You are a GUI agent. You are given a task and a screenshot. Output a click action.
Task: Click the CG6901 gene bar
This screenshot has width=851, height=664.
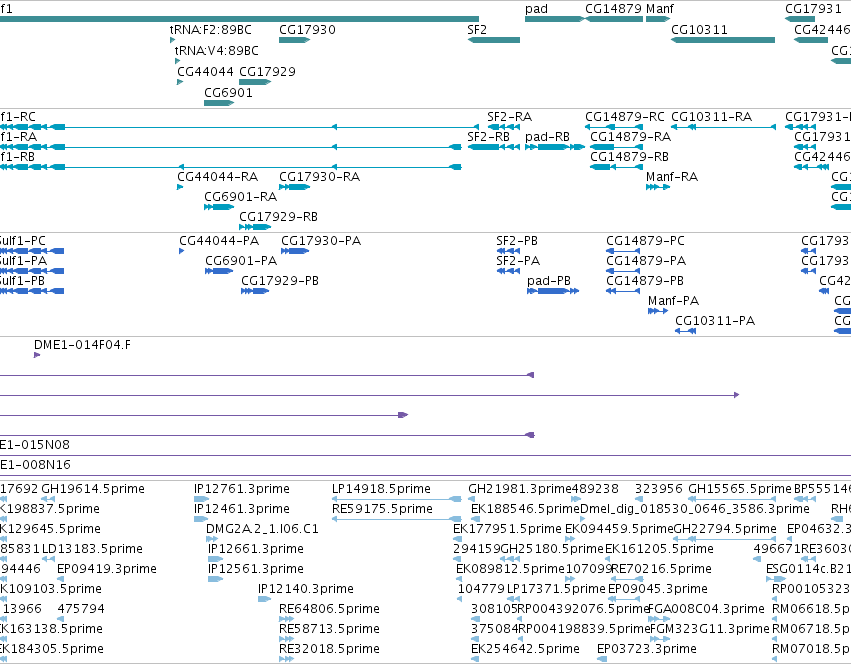click(219, 103)
